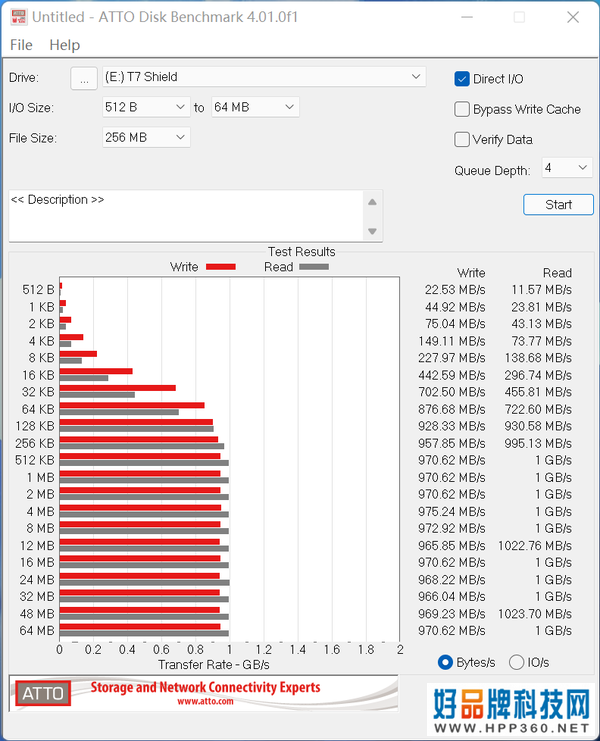This screenshot has height=741, width=600.
Task: Click the 22.53 MB/s write result for 512 B
Action: [455, 290]
